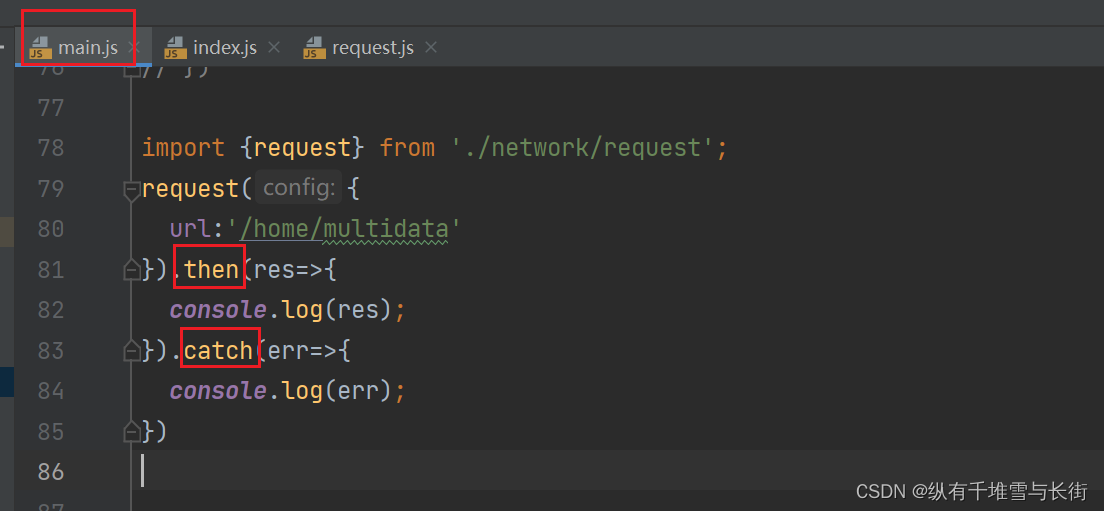The height and width of the screenshot is (511, 1104).
Task: Click the 'catch' method call
Action: coord(218,351)
